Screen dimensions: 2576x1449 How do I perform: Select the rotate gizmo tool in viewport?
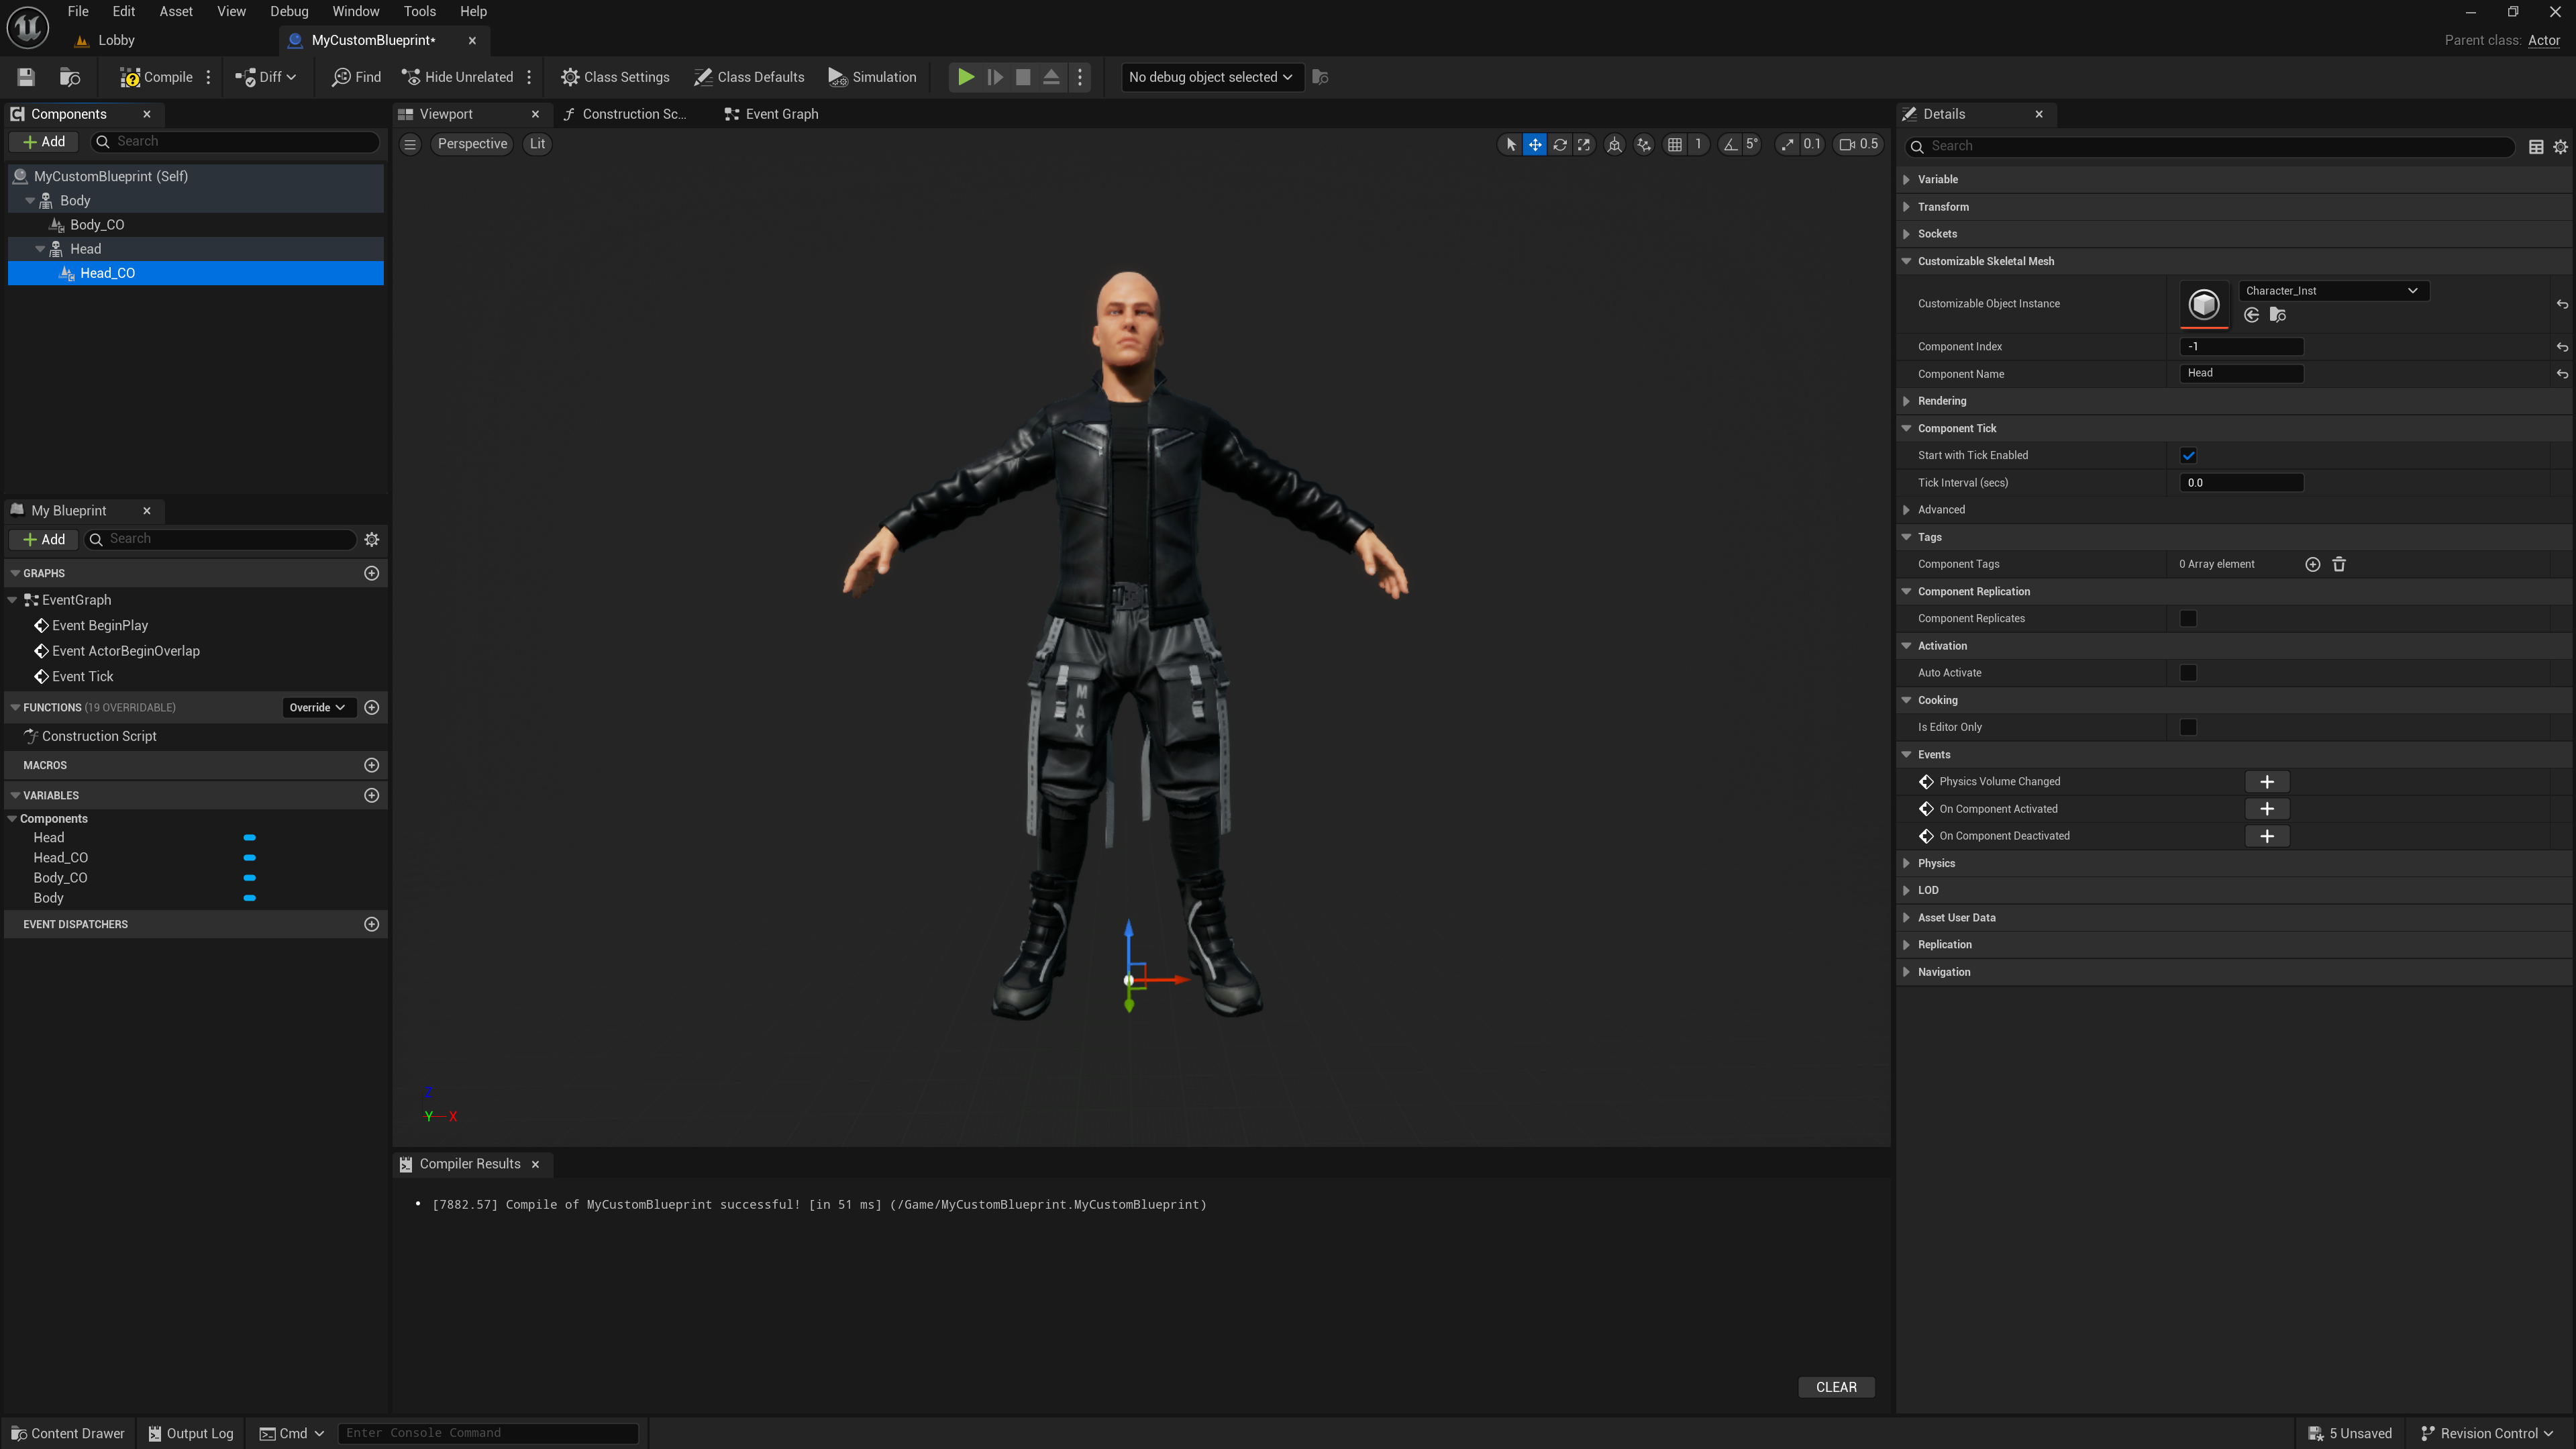coord(1559,144)
